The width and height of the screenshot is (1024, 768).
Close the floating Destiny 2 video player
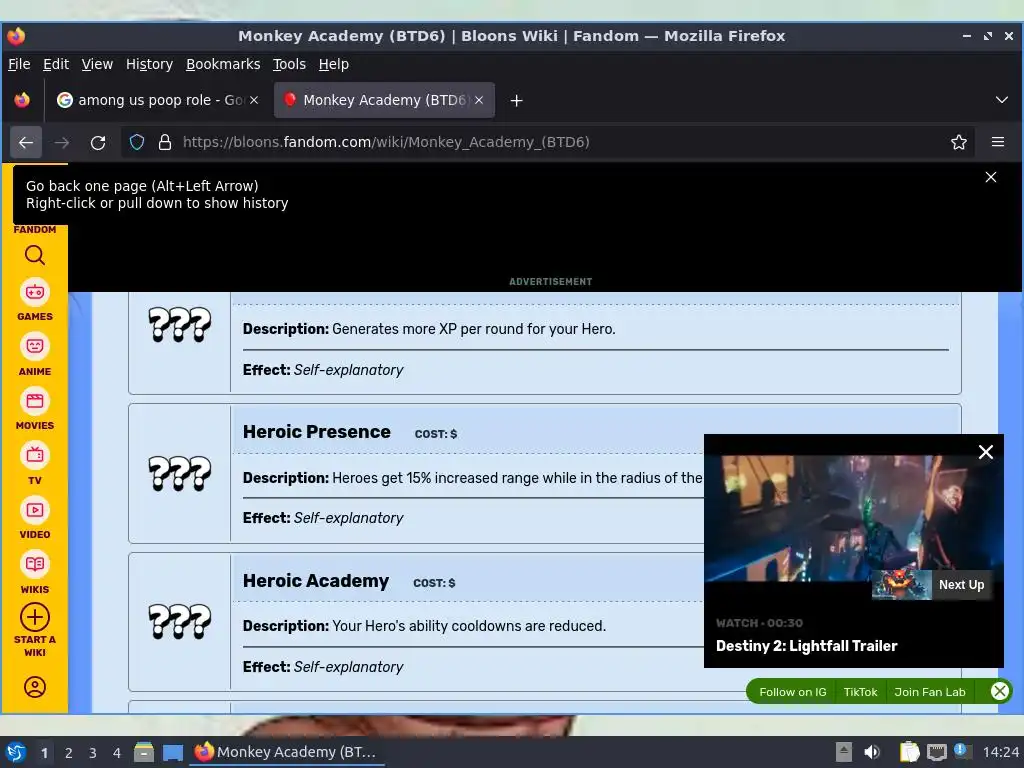tap(986, 452)
